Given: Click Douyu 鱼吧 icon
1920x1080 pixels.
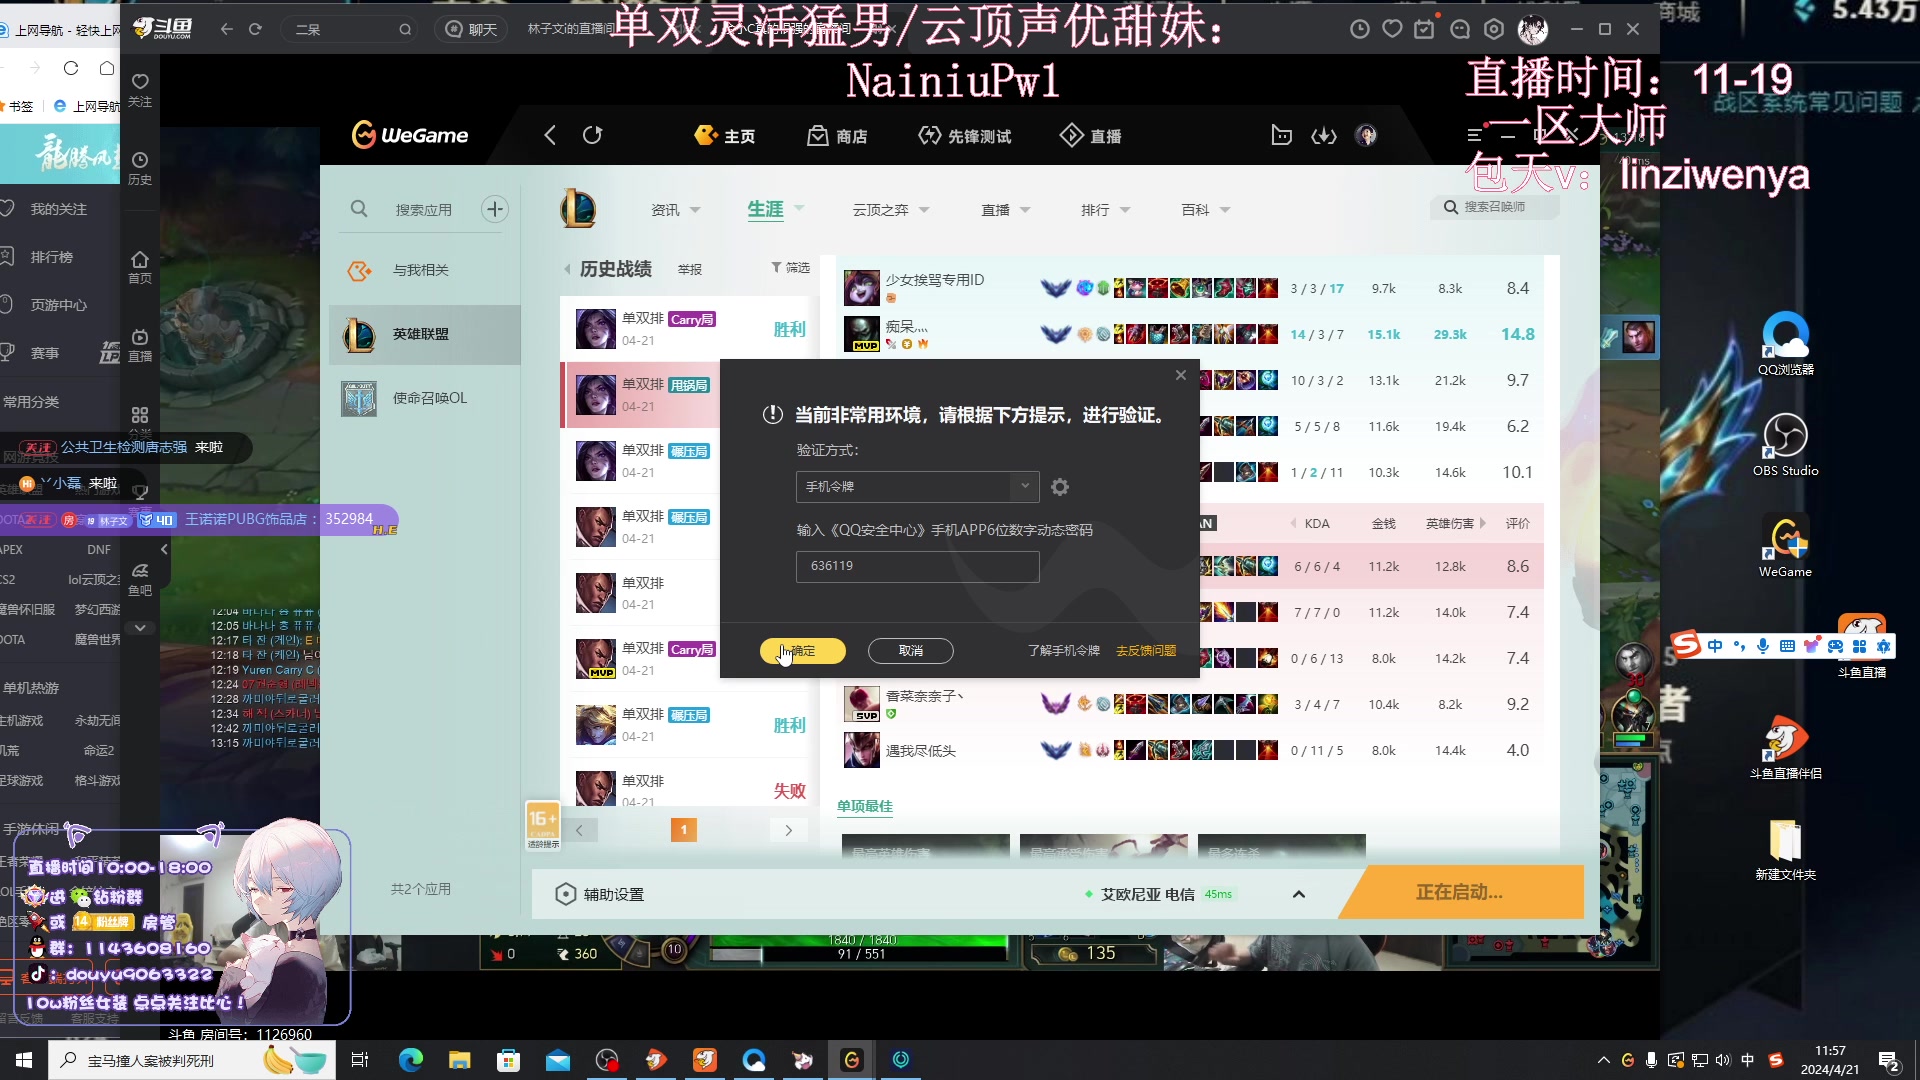Looking at the screenshot, I should 140,578.
